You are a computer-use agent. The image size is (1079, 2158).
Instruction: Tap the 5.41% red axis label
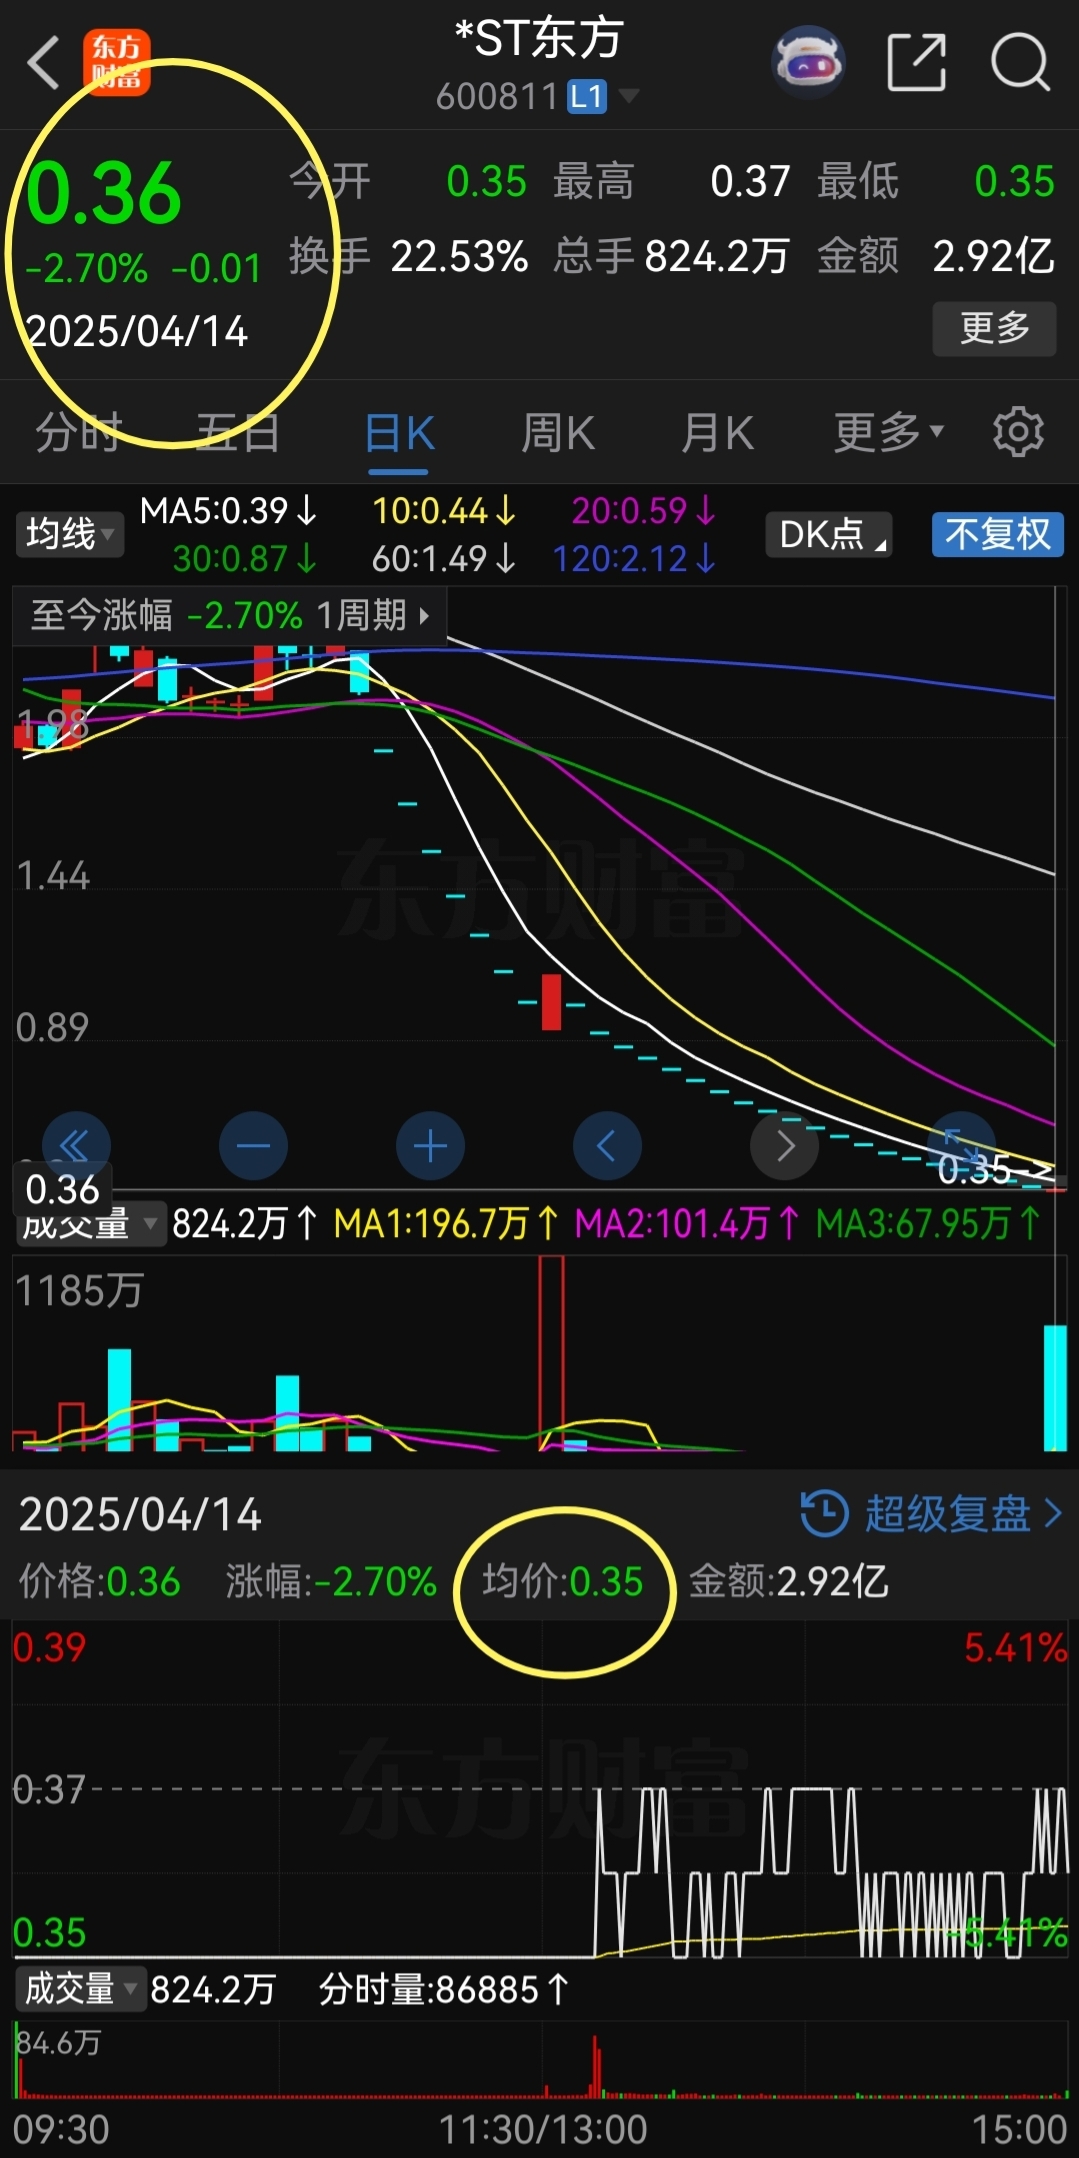coord(1015,1648)
